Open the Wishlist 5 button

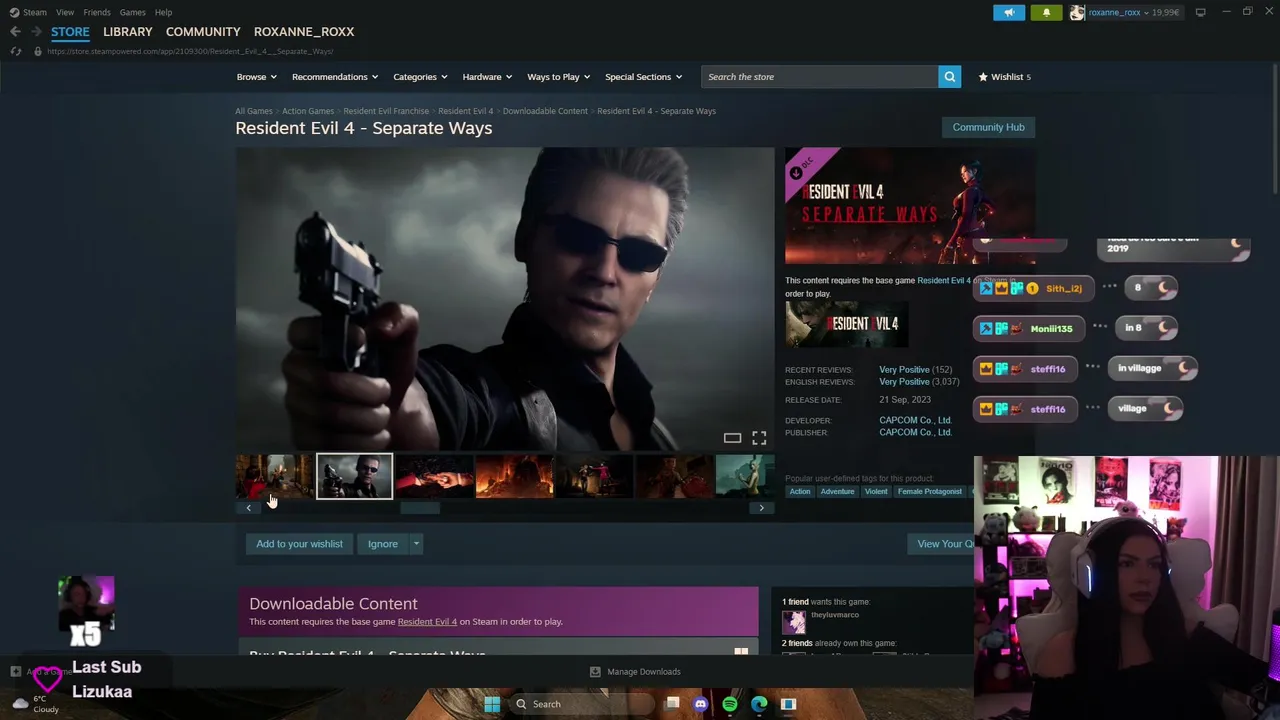[x=1005, y=77]
